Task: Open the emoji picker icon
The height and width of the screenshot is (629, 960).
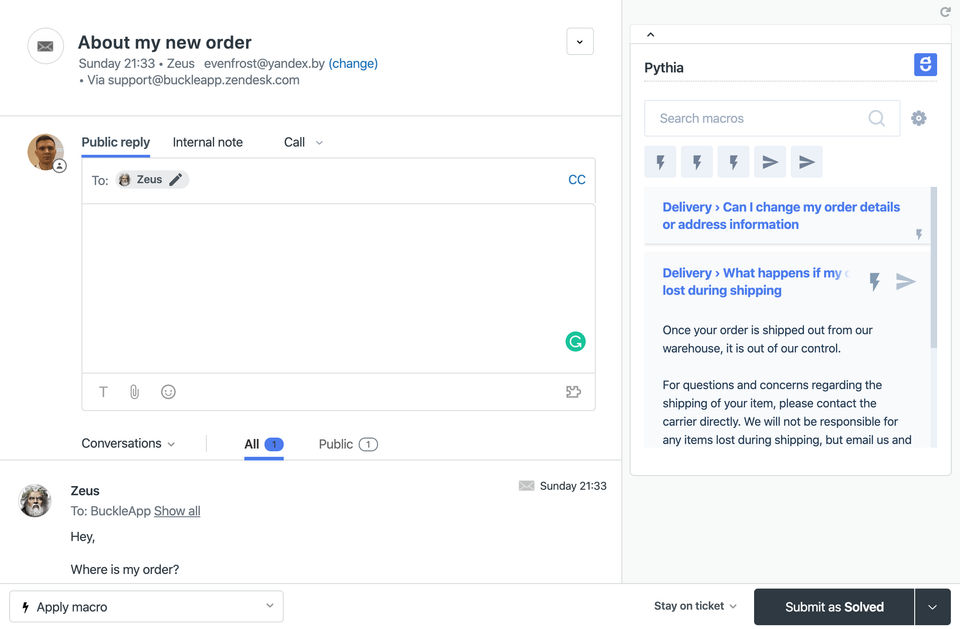Action: point(168,392)
